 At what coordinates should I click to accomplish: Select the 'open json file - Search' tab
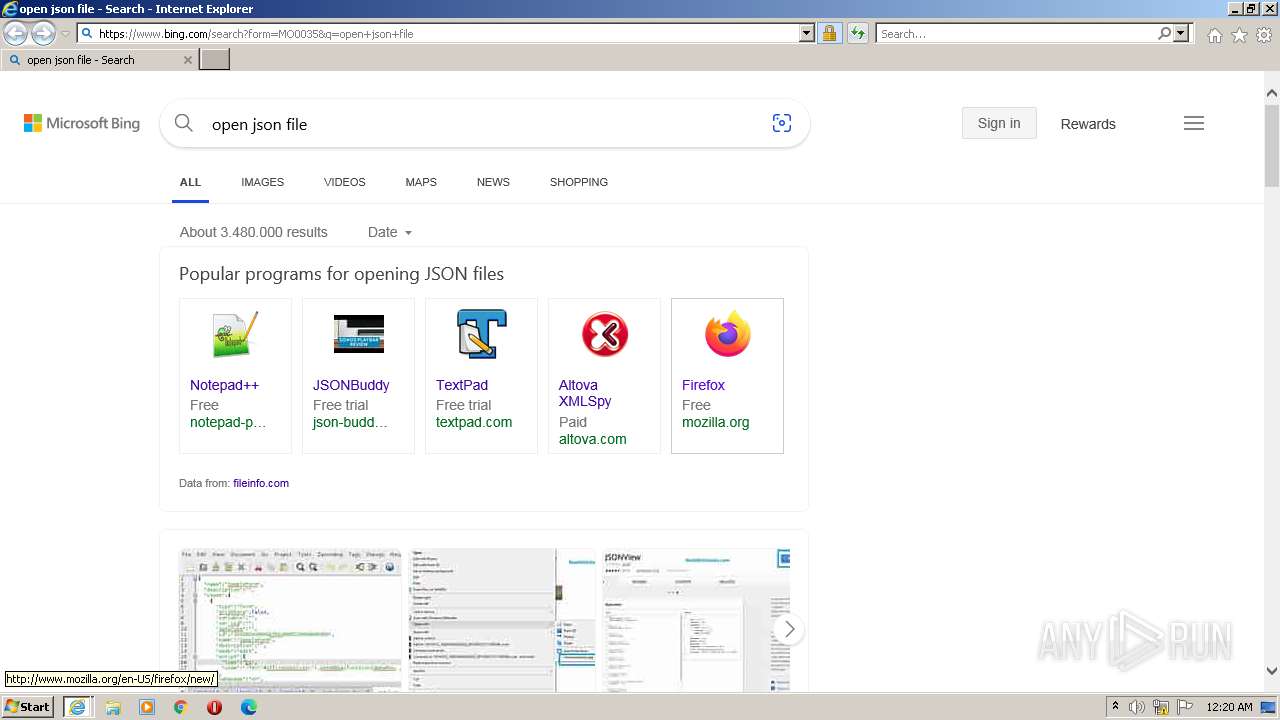100,60
